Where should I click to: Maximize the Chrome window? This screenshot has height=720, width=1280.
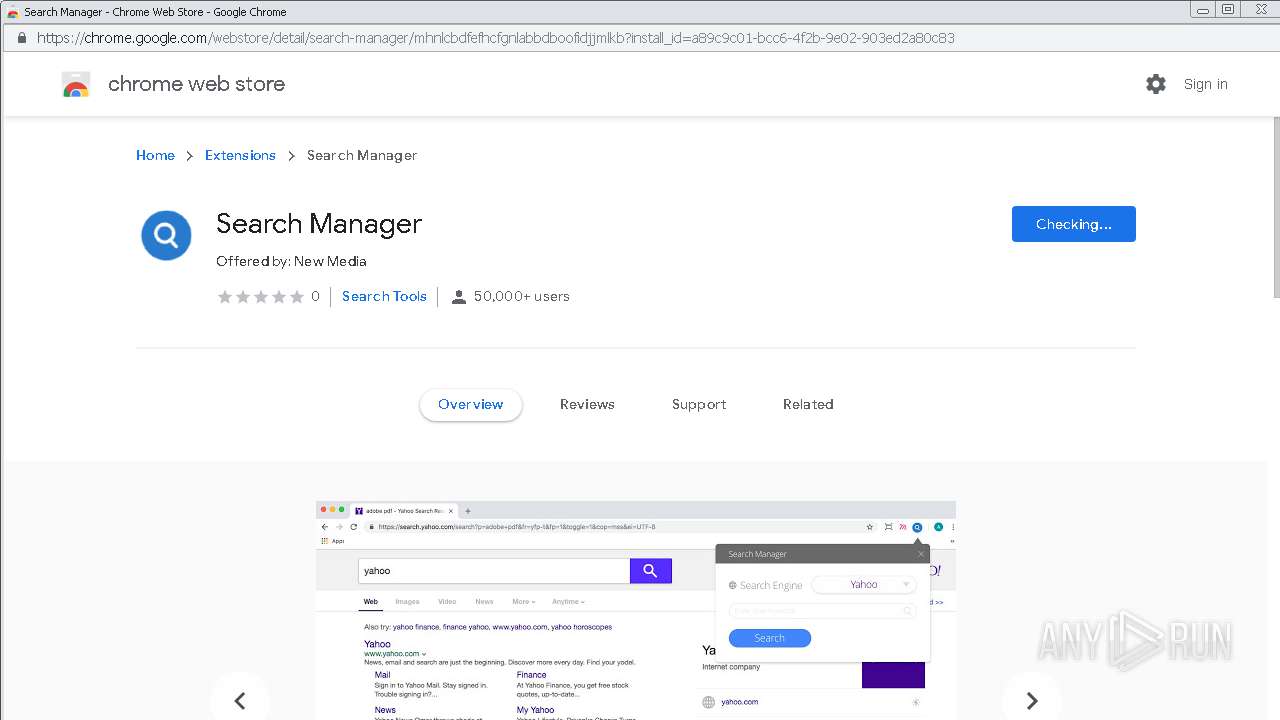coord(1228,10)
